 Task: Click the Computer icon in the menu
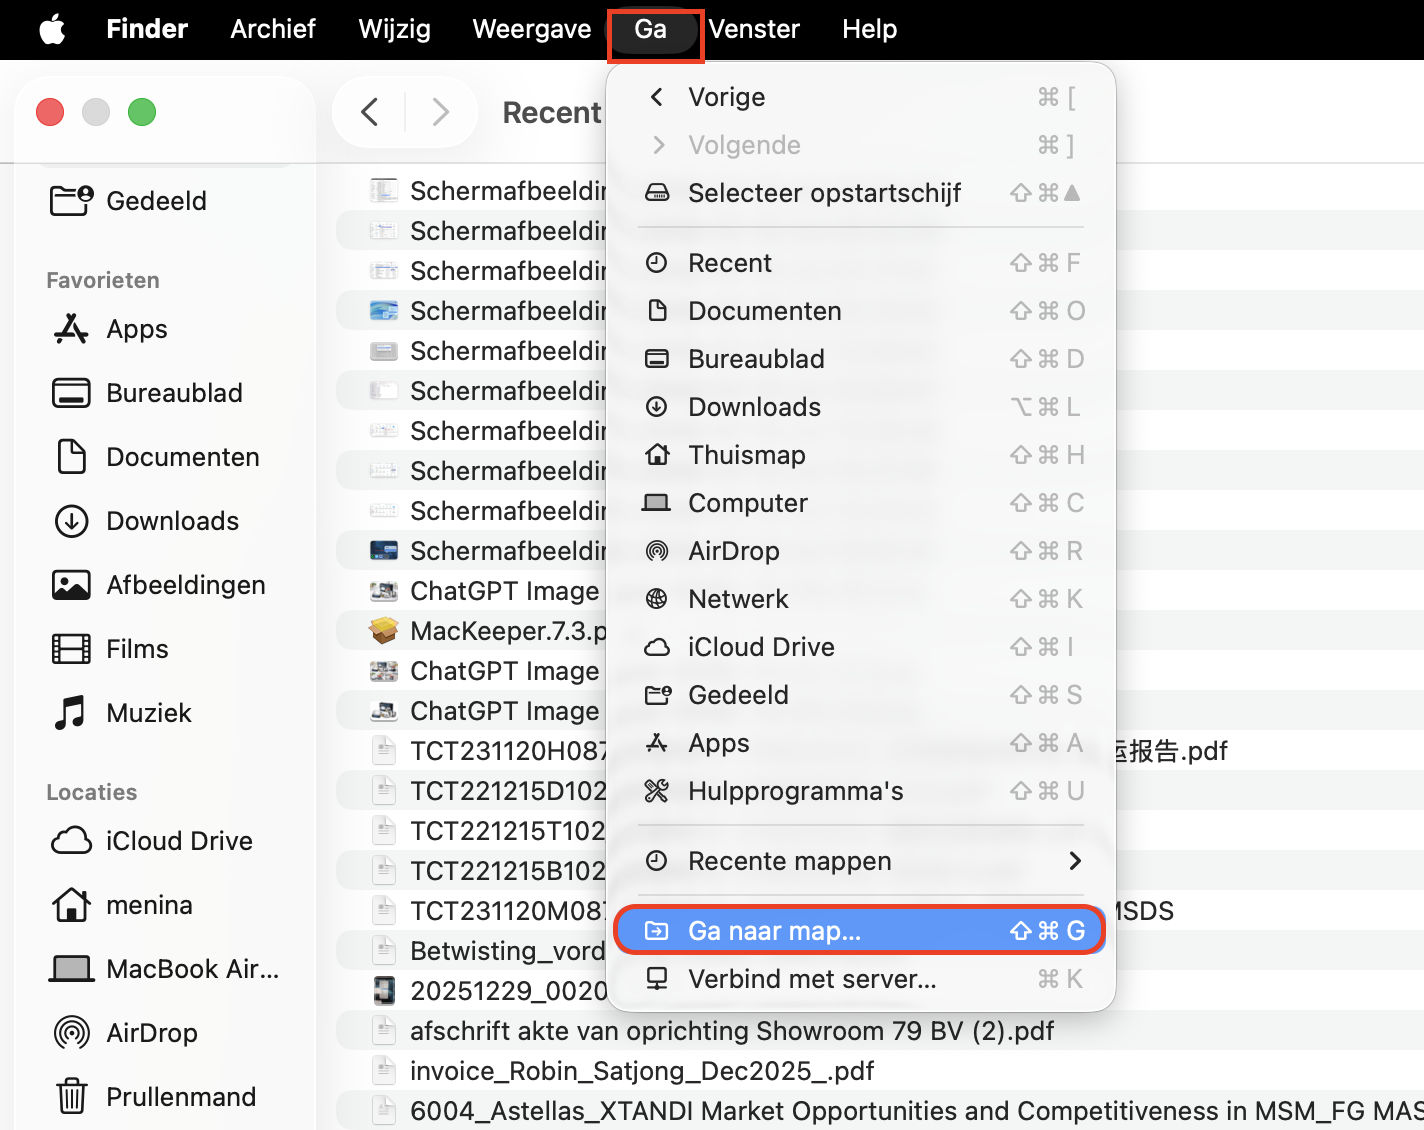point(658,503)
